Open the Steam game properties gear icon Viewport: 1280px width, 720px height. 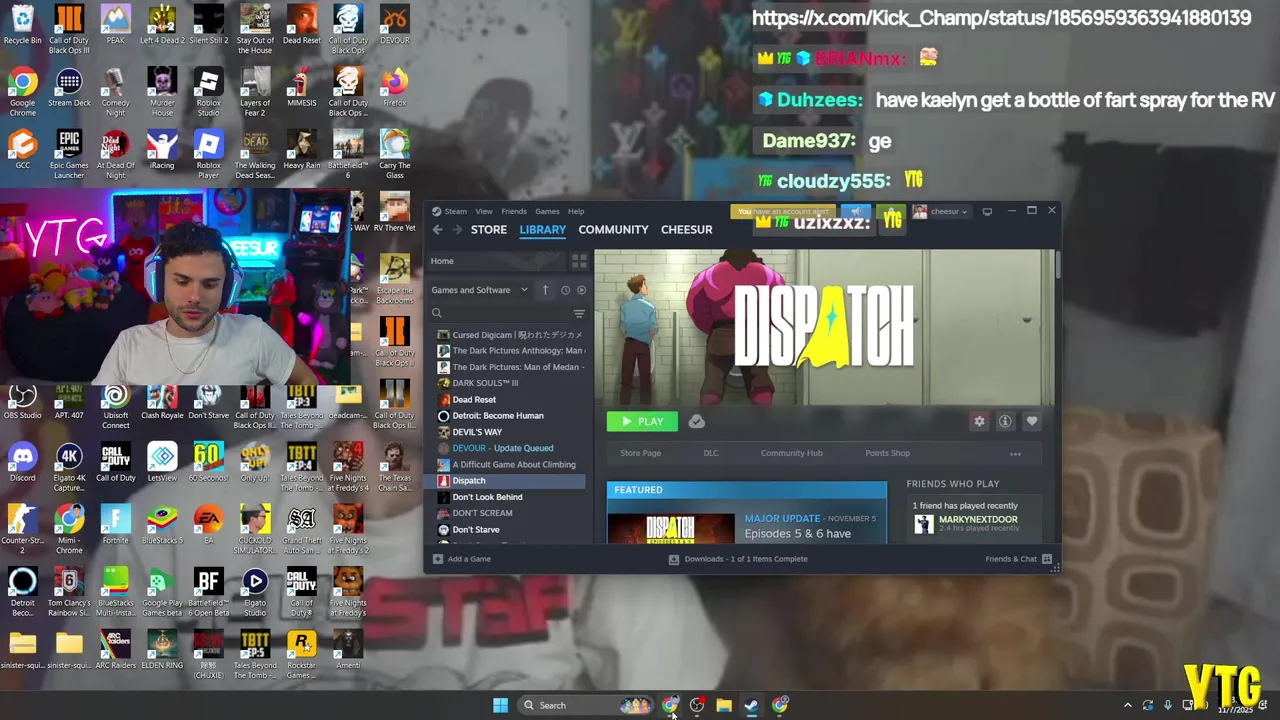[x=979, y=421]
